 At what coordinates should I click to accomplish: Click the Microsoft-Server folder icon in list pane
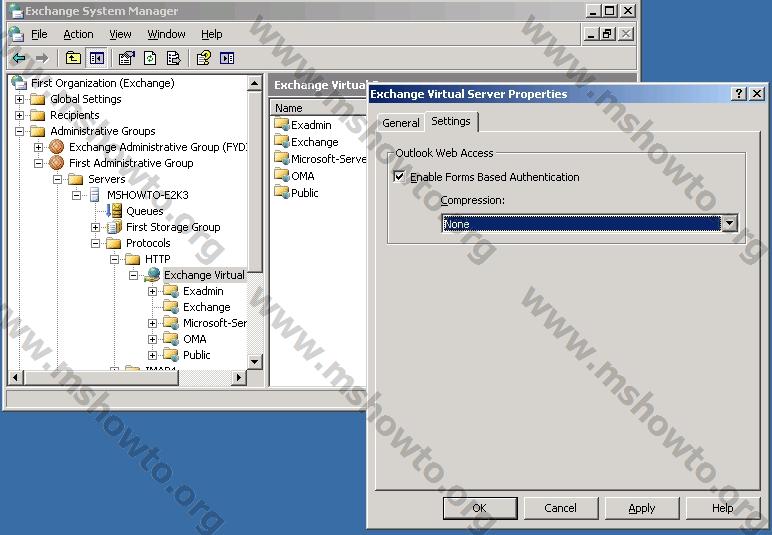pyautogui.click(x=281, y=158)
